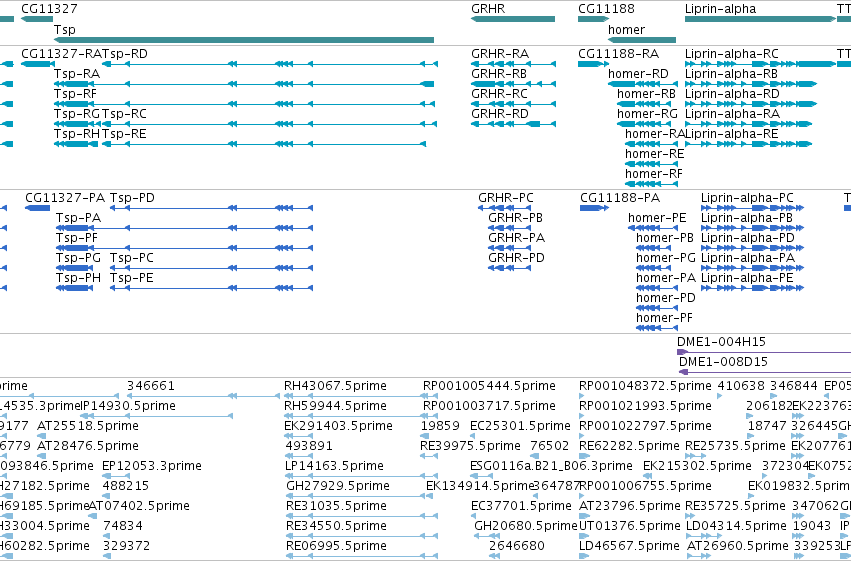
Task: Select protein Tsp-PA
Action: (x=185, y=228)
